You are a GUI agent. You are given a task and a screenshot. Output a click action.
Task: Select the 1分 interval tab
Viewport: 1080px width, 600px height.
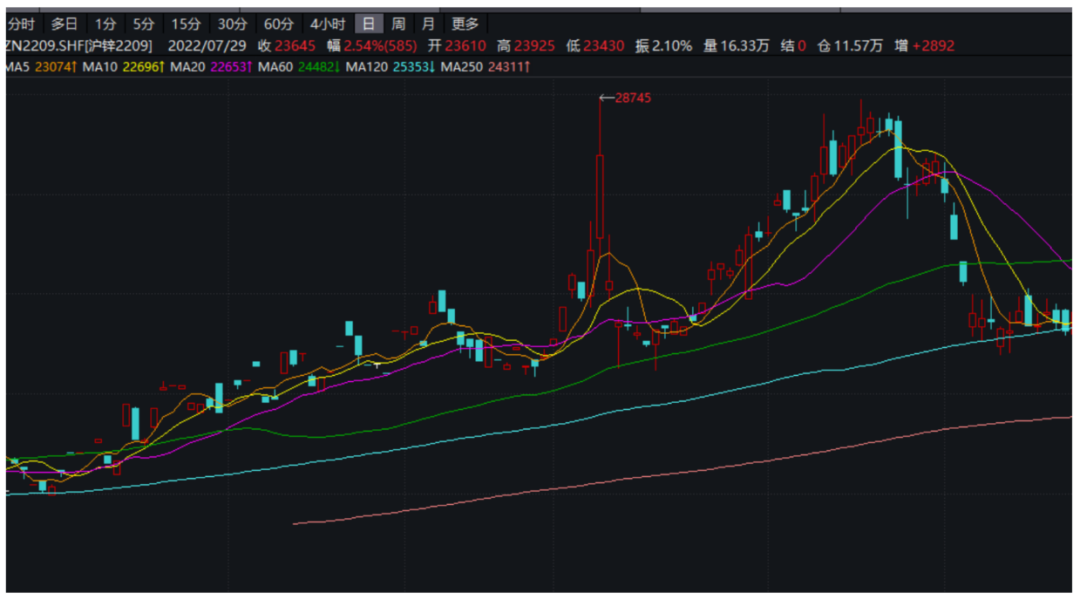coord(105,24)
